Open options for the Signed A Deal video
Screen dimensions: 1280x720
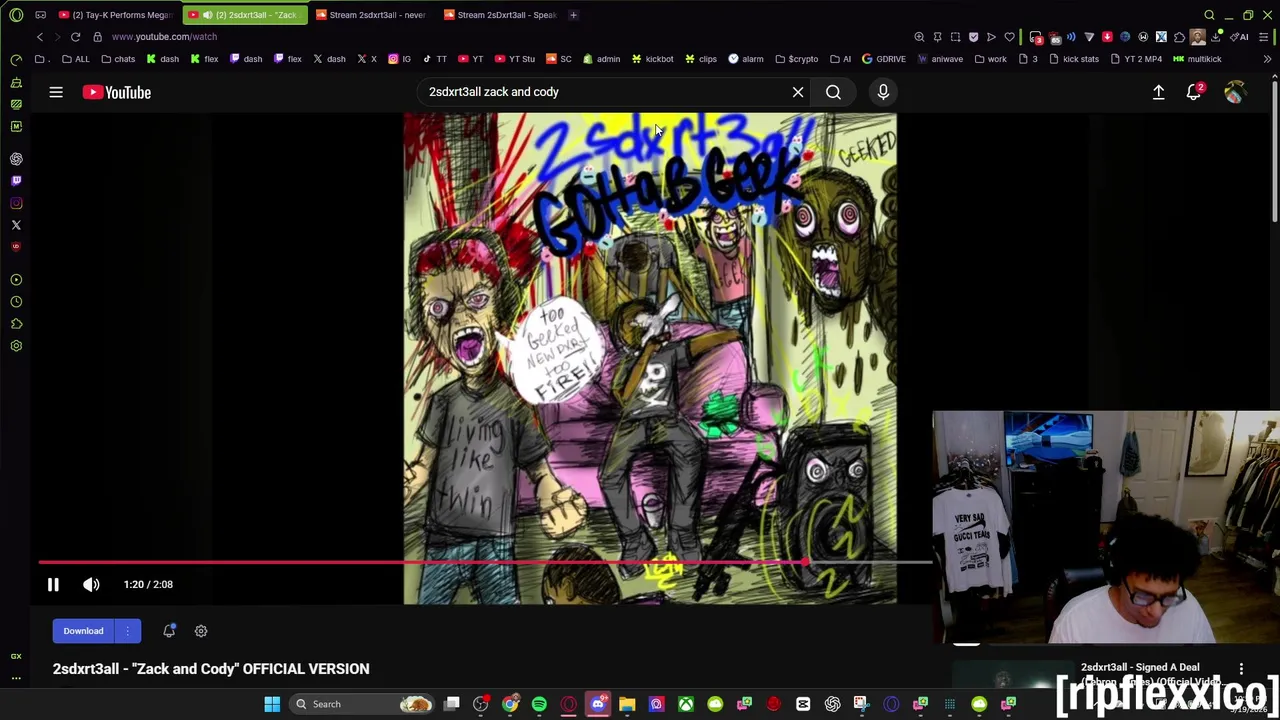pyautogui.click(x=1241, y=668)
